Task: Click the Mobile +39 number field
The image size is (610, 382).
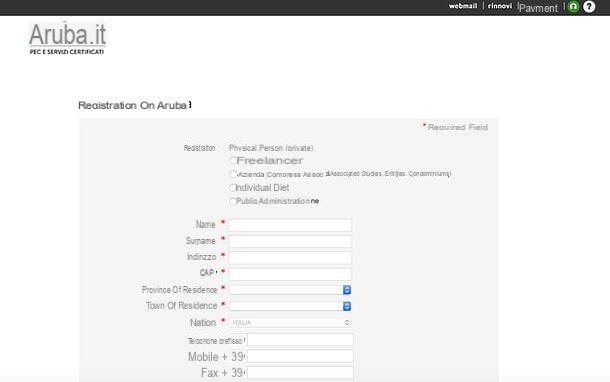Action: coord(300,356)
